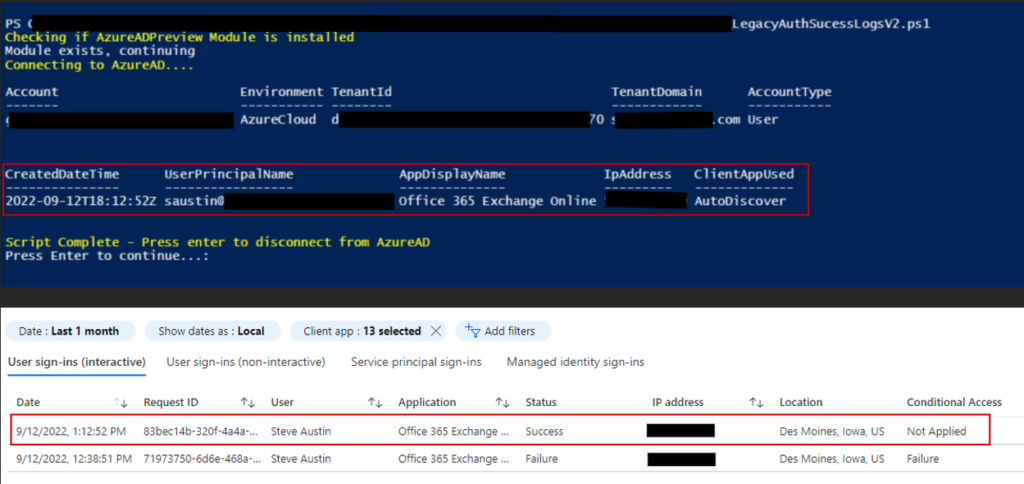Sort the Application column arrow icon
Image resolution: width=1024 pixels, height=484 pixels.
click(x=503, y=403)
